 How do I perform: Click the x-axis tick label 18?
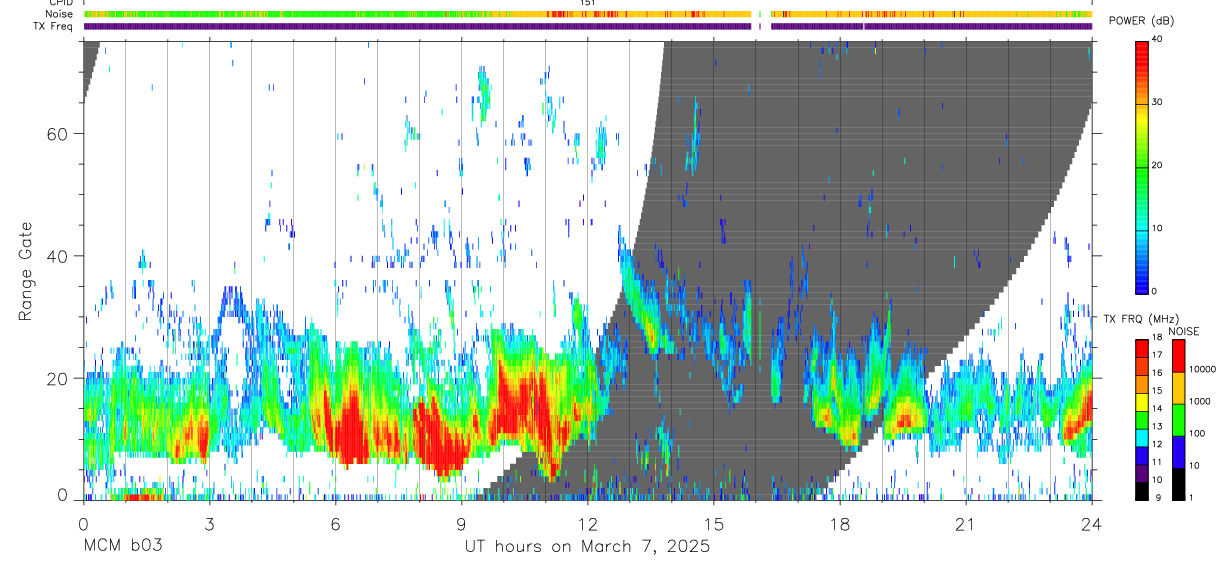pyautogui.click(x=840, y=524)
